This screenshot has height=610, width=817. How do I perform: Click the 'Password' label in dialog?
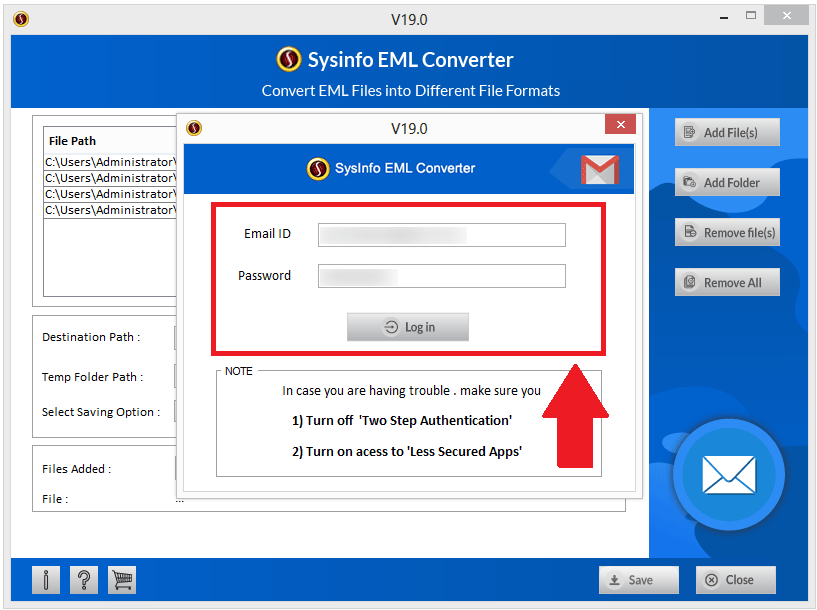[264, 276]
